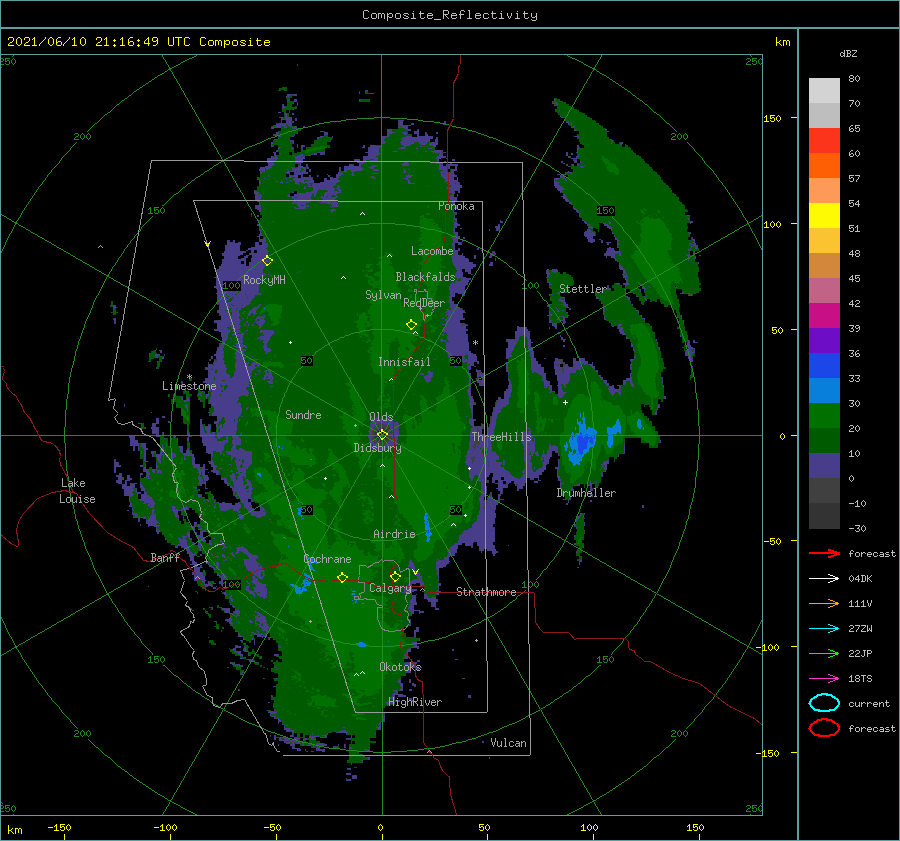This screenshot has width=900, height=841.
Task: Click the red forecast ellipse icon
Action: tap(824, 728)
